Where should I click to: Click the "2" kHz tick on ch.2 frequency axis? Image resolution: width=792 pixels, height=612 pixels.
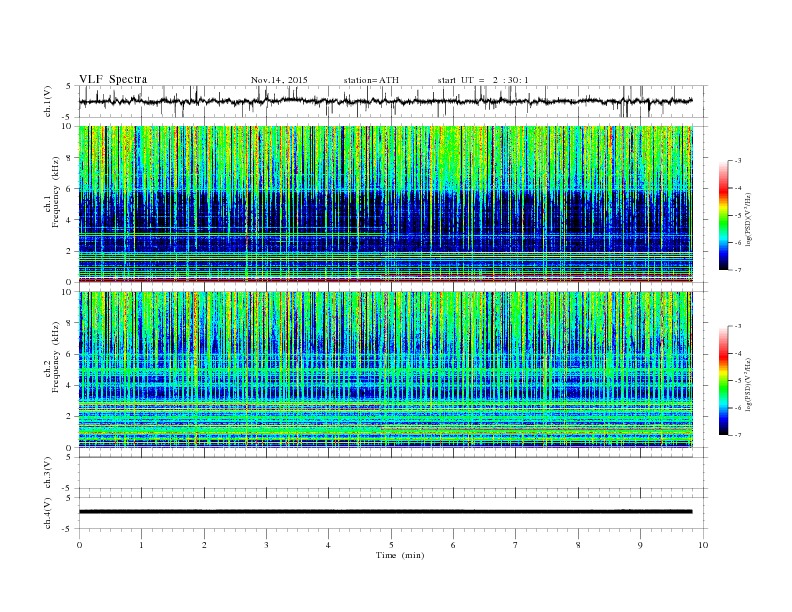[x=70, y=417]
